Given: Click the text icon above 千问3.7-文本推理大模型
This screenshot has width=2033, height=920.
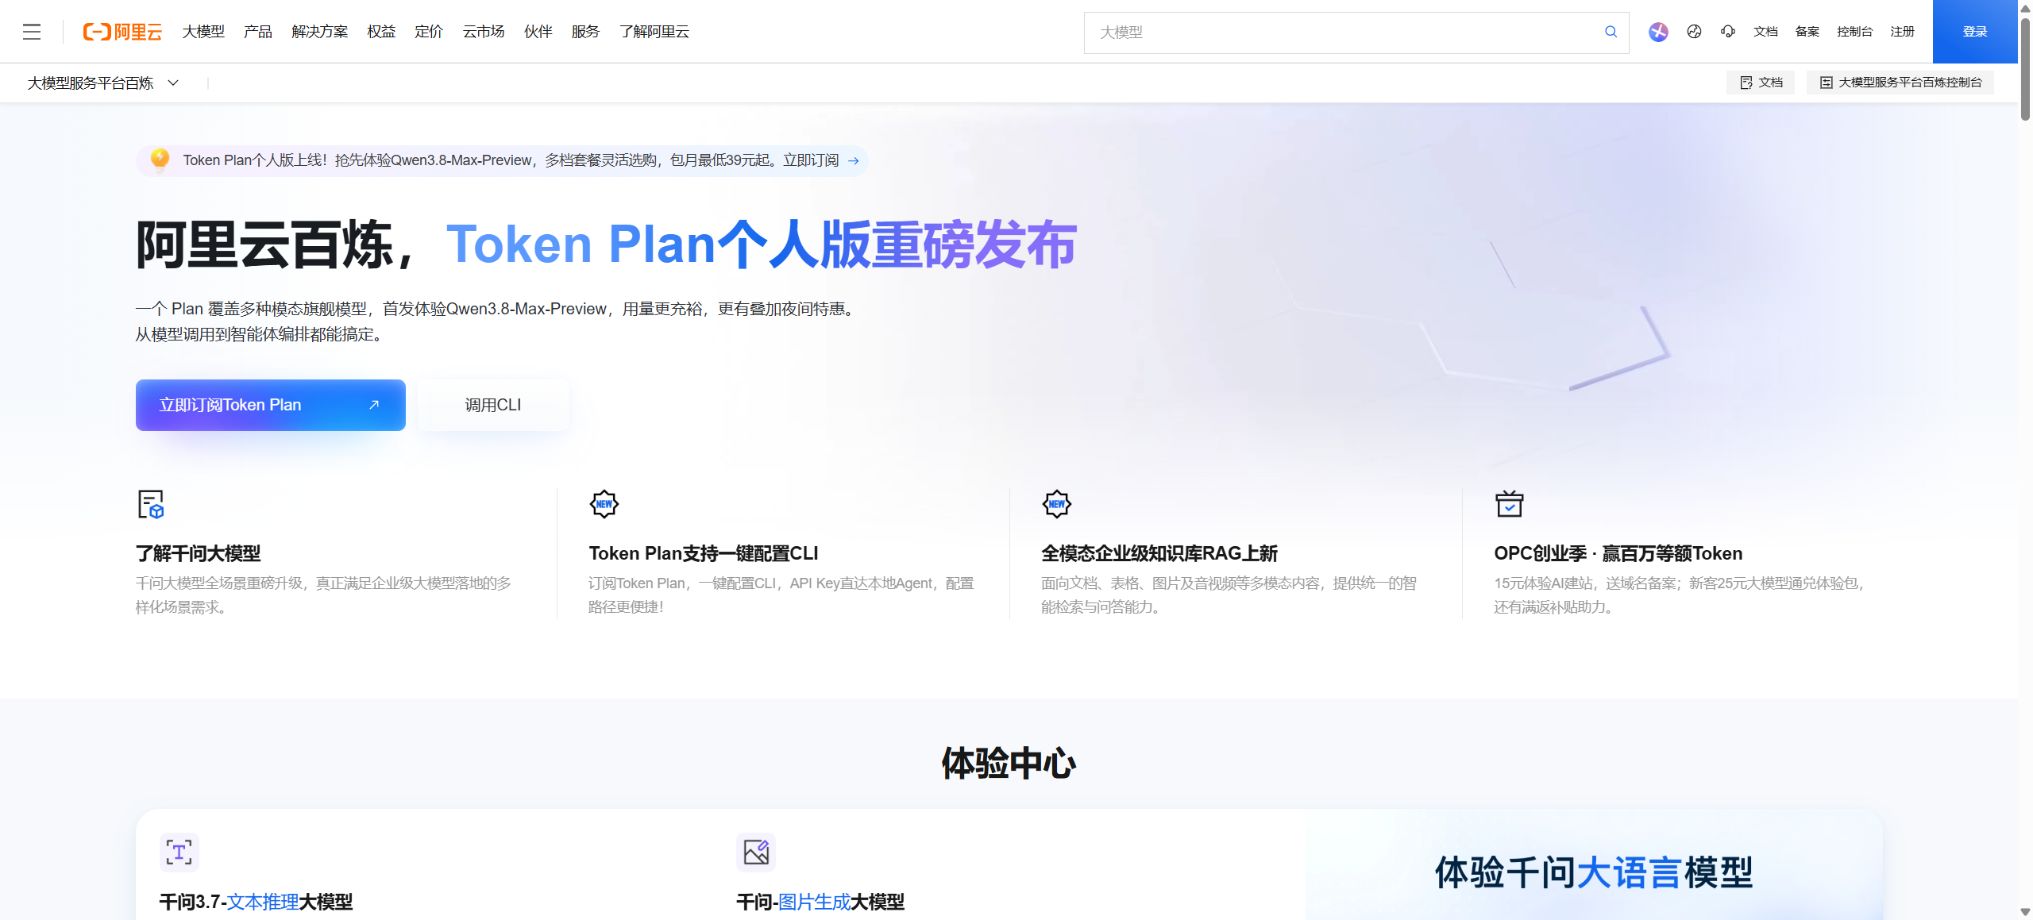Looking at the screenshot, I should click(179, 852).
